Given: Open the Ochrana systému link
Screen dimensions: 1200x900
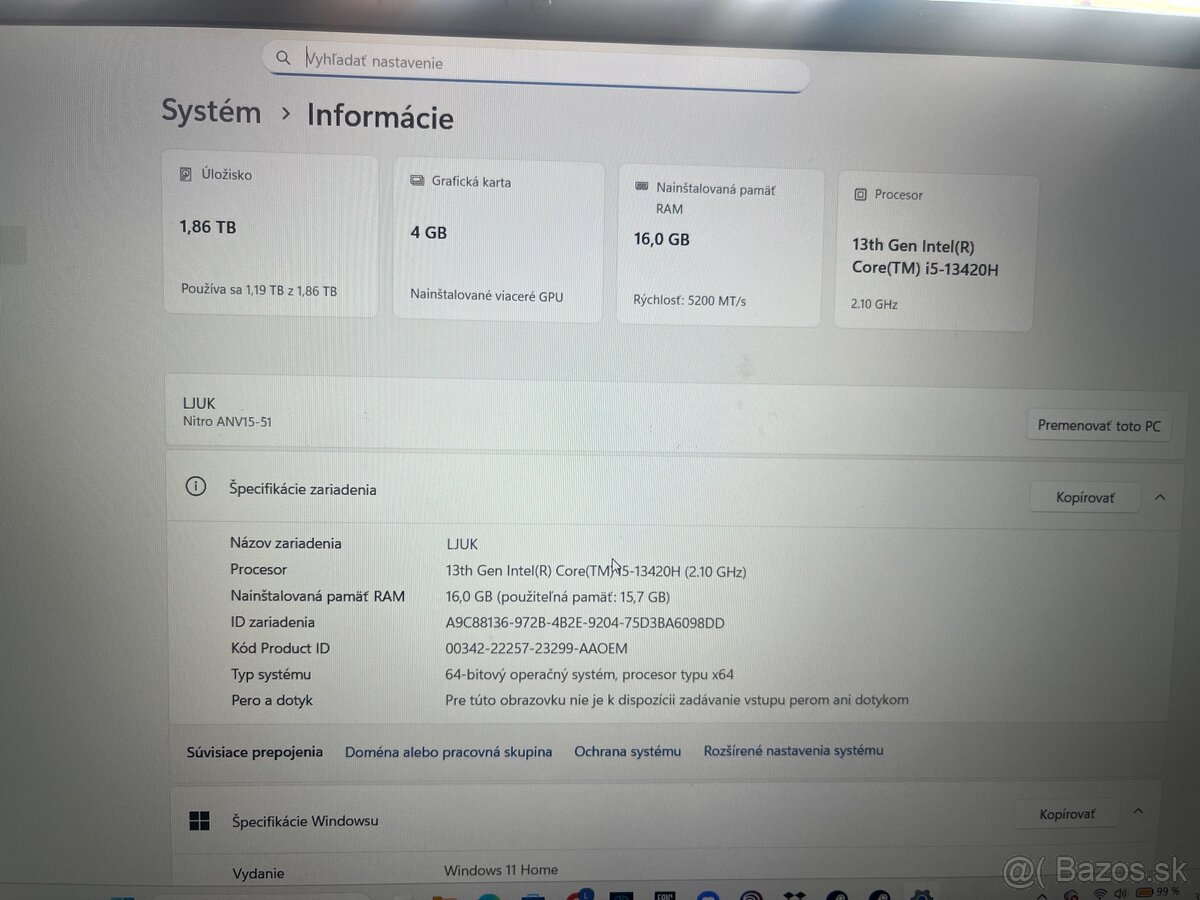Looking at the screenshot, I should point(628,751).
